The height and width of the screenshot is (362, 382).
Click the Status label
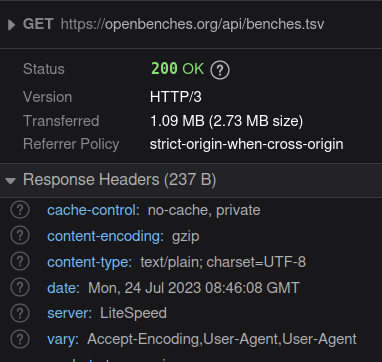(44, 69)
